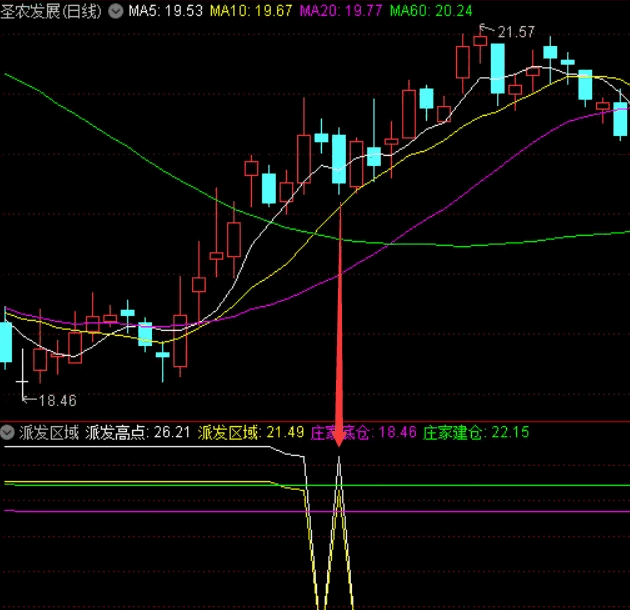The image size is (630, 610).
Task: Expand the main chart indicator dropdown arrow
Action: 116,11
